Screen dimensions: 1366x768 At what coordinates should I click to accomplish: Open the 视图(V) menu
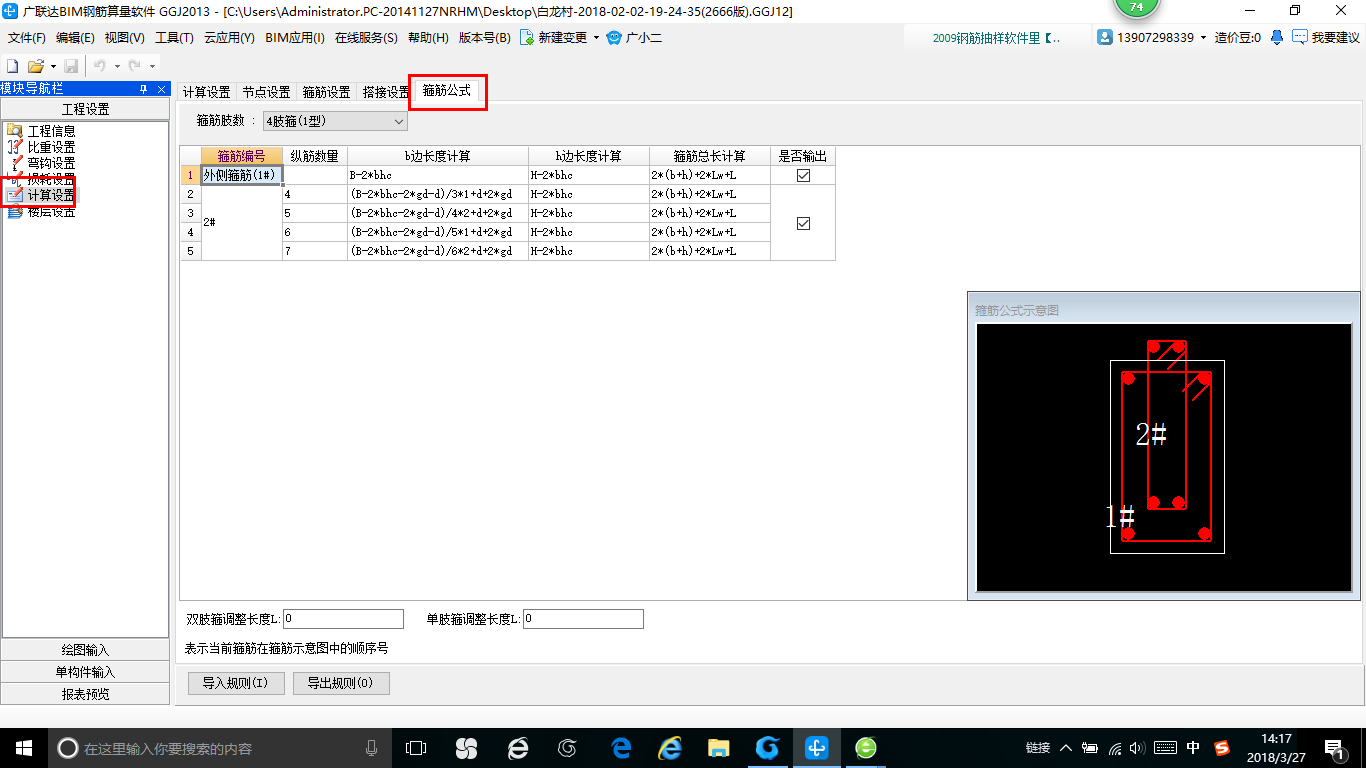[124, 37]
